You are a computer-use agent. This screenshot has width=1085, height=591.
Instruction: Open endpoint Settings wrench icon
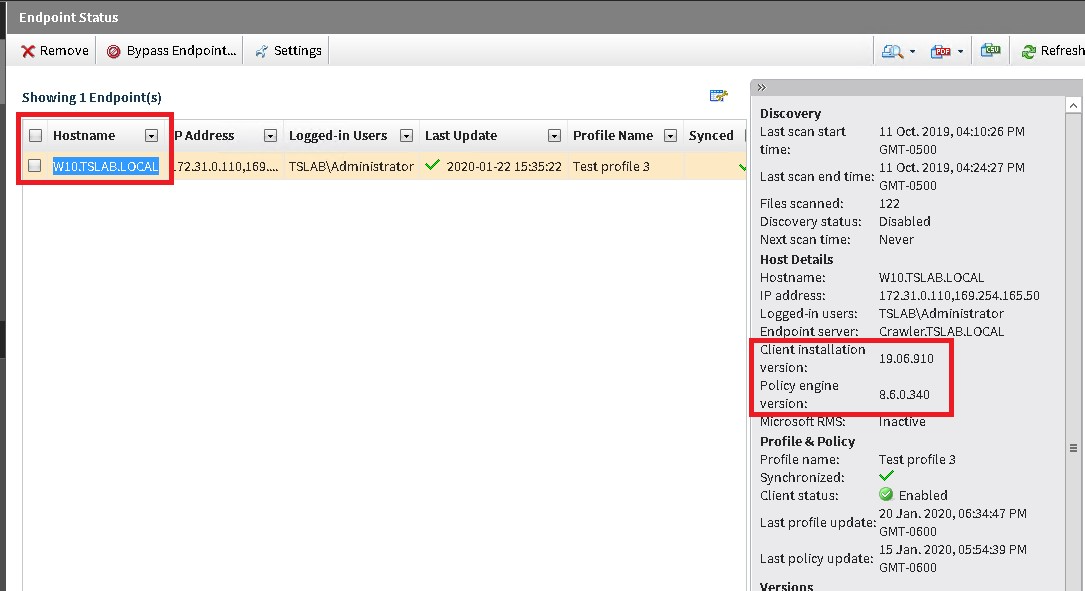tap(262, 51)
